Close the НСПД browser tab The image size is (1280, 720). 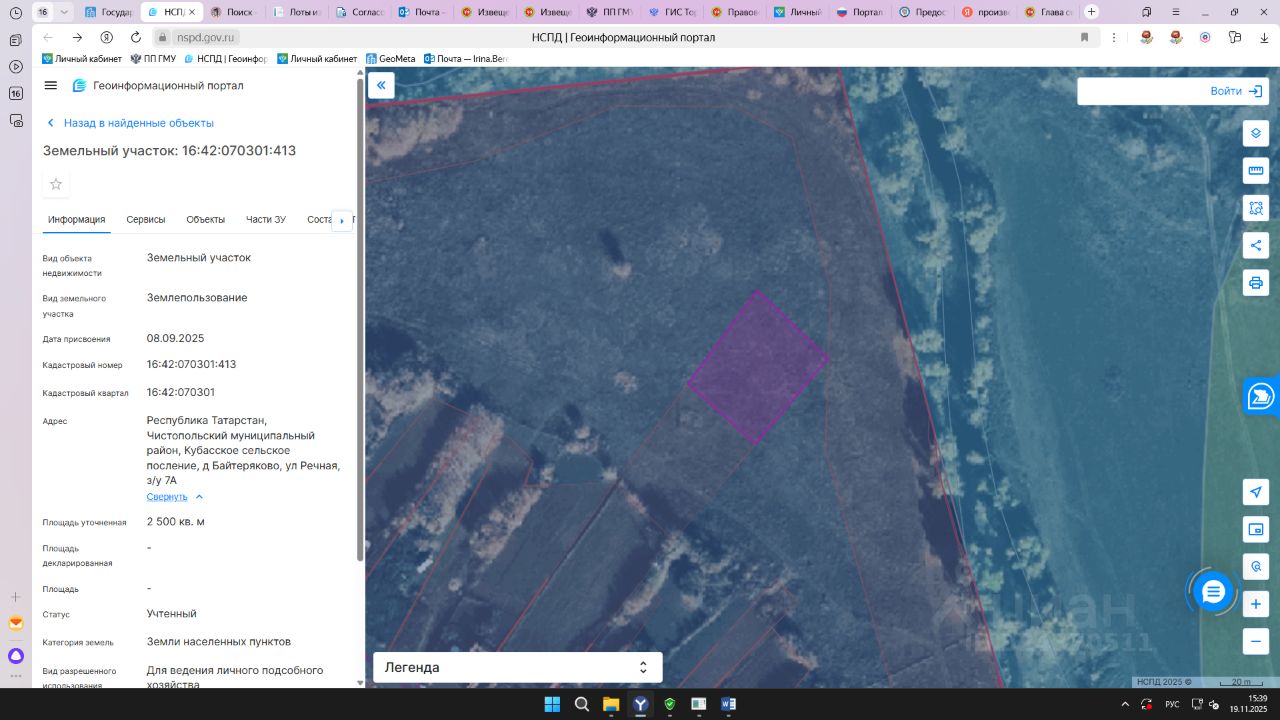[x=192, y=12]
